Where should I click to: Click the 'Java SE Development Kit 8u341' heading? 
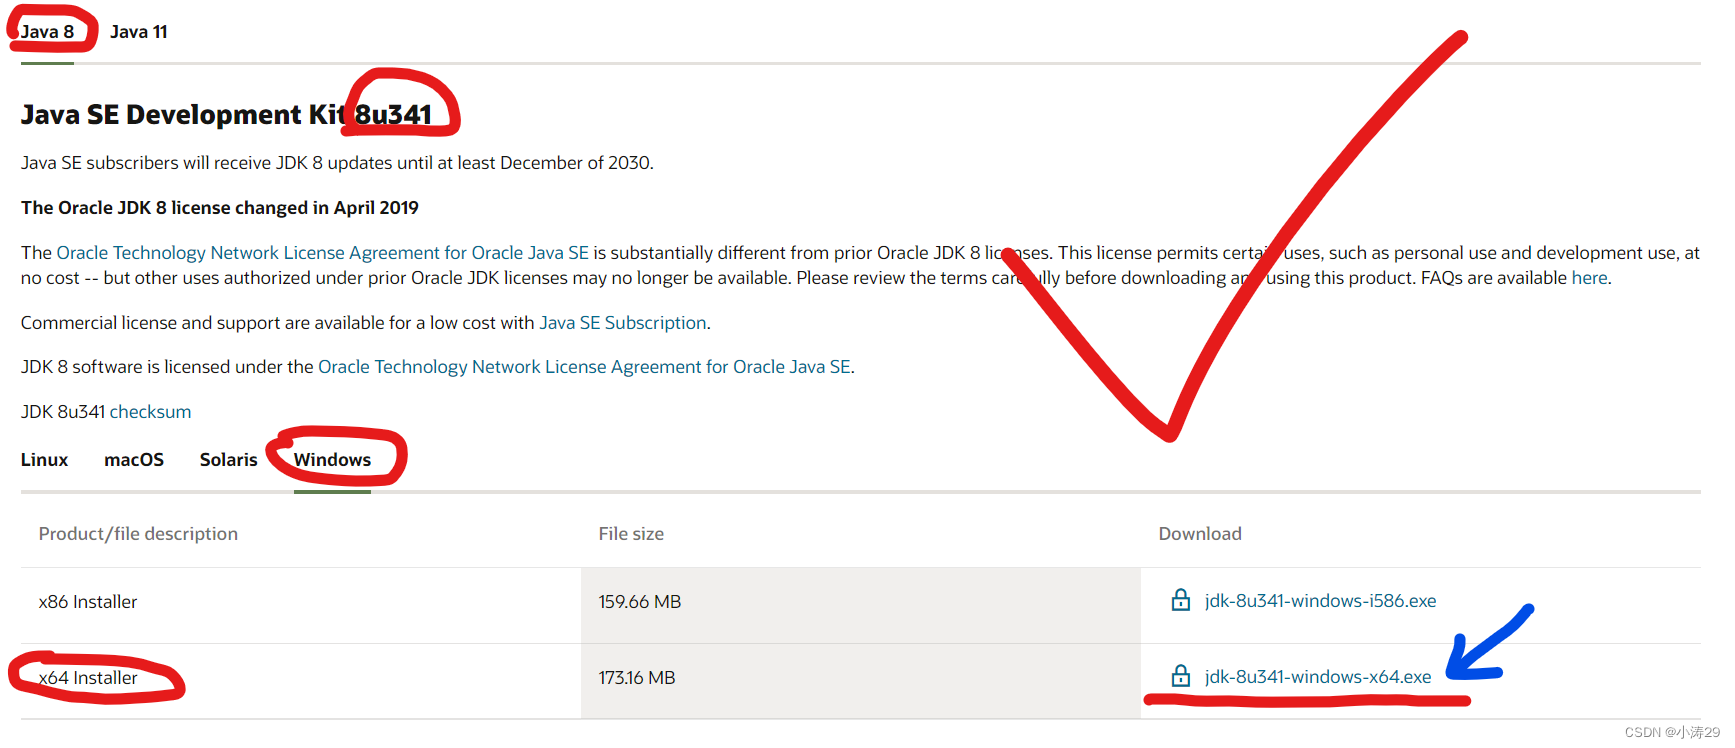click(226, 115)
